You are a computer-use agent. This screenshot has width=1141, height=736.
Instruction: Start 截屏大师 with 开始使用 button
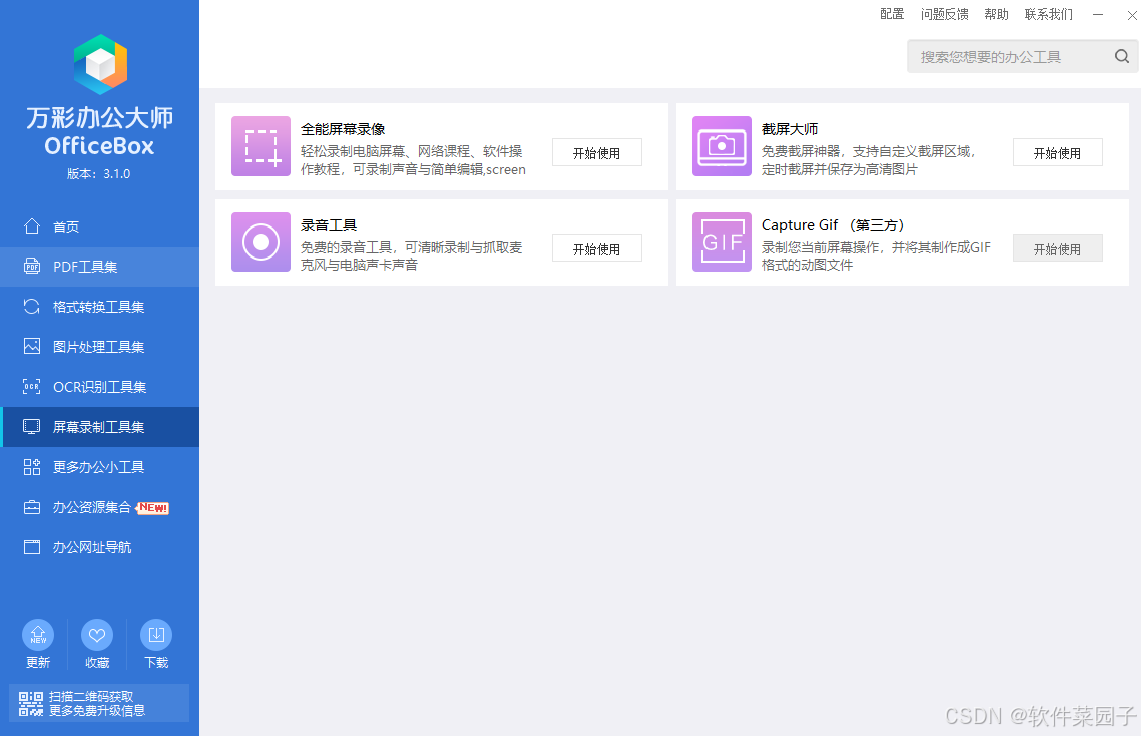(x=1057, y=152)
